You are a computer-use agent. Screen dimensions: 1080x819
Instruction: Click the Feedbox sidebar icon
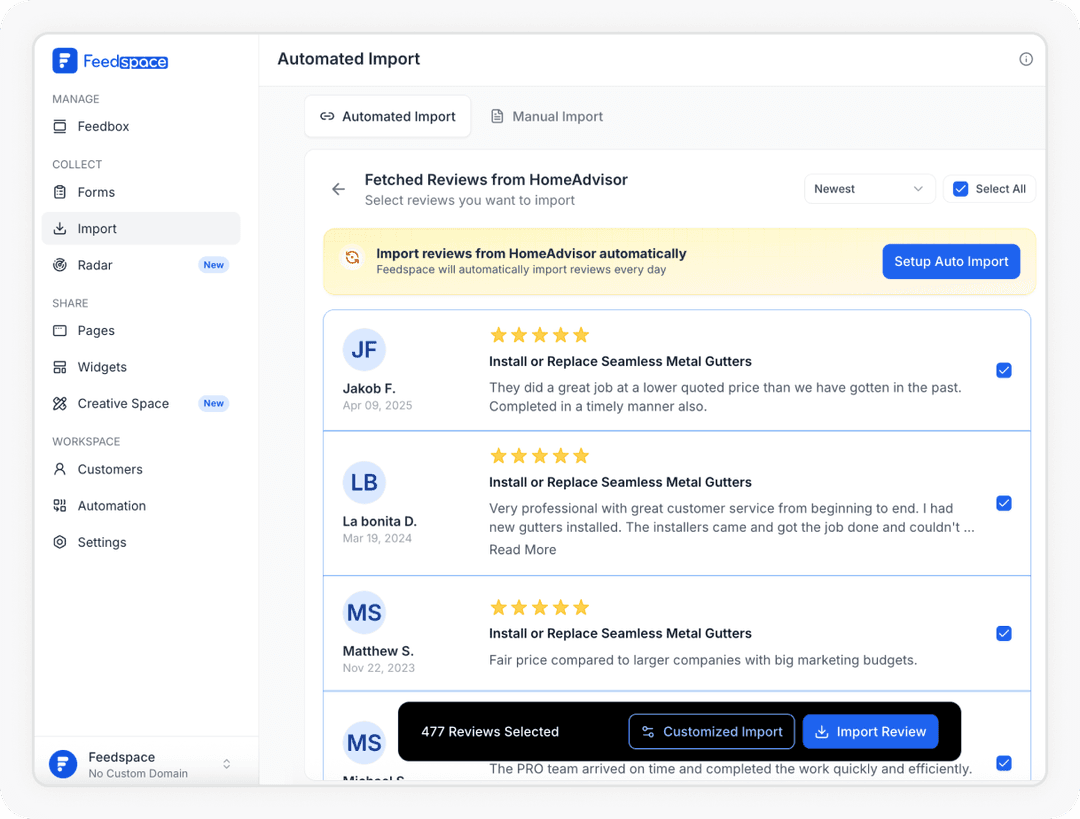[x=60, y=127]
